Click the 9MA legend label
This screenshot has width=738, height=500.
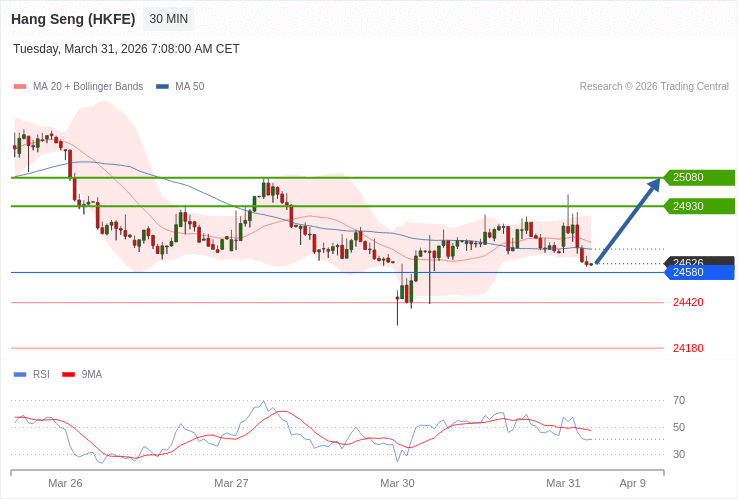point(92,375)
